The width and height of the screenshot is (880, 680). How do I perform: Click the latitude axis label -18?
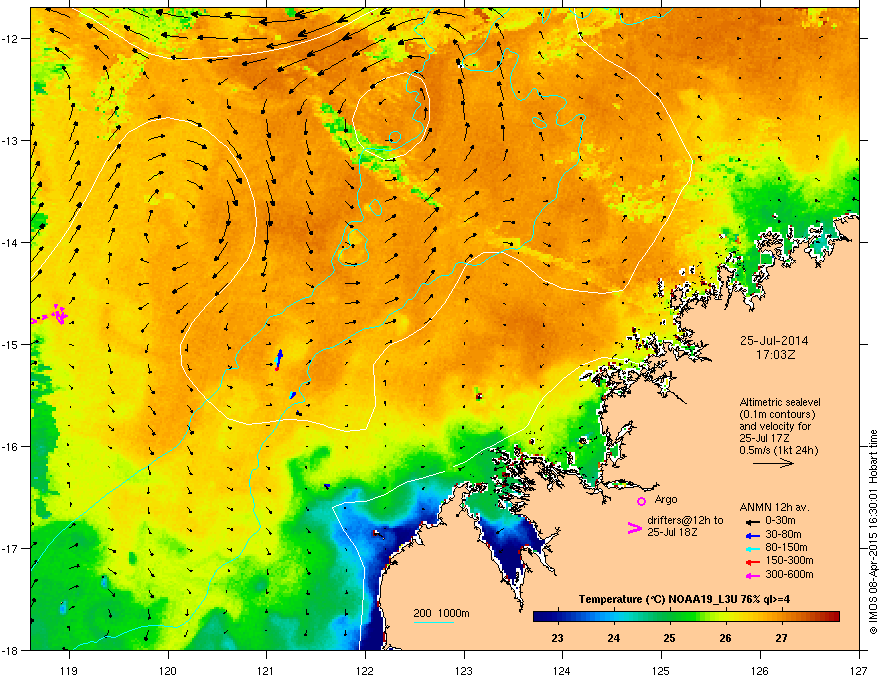pyautogui.click(x=11, y=650)
